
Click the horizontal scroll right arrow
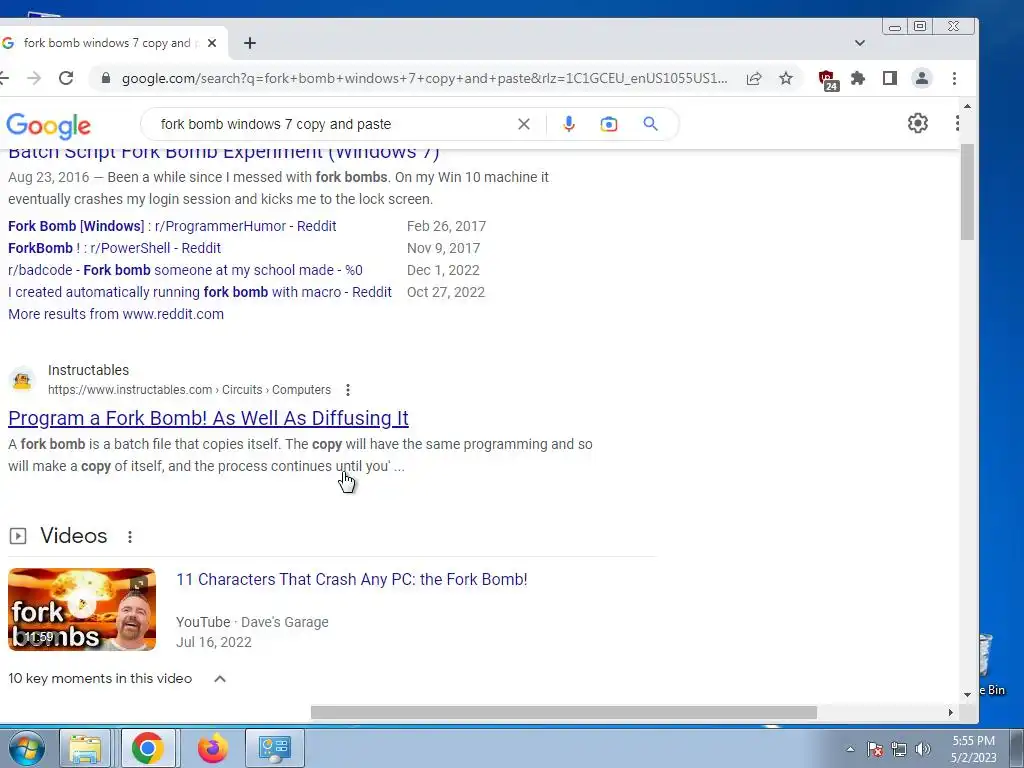[x=950, y=712]
